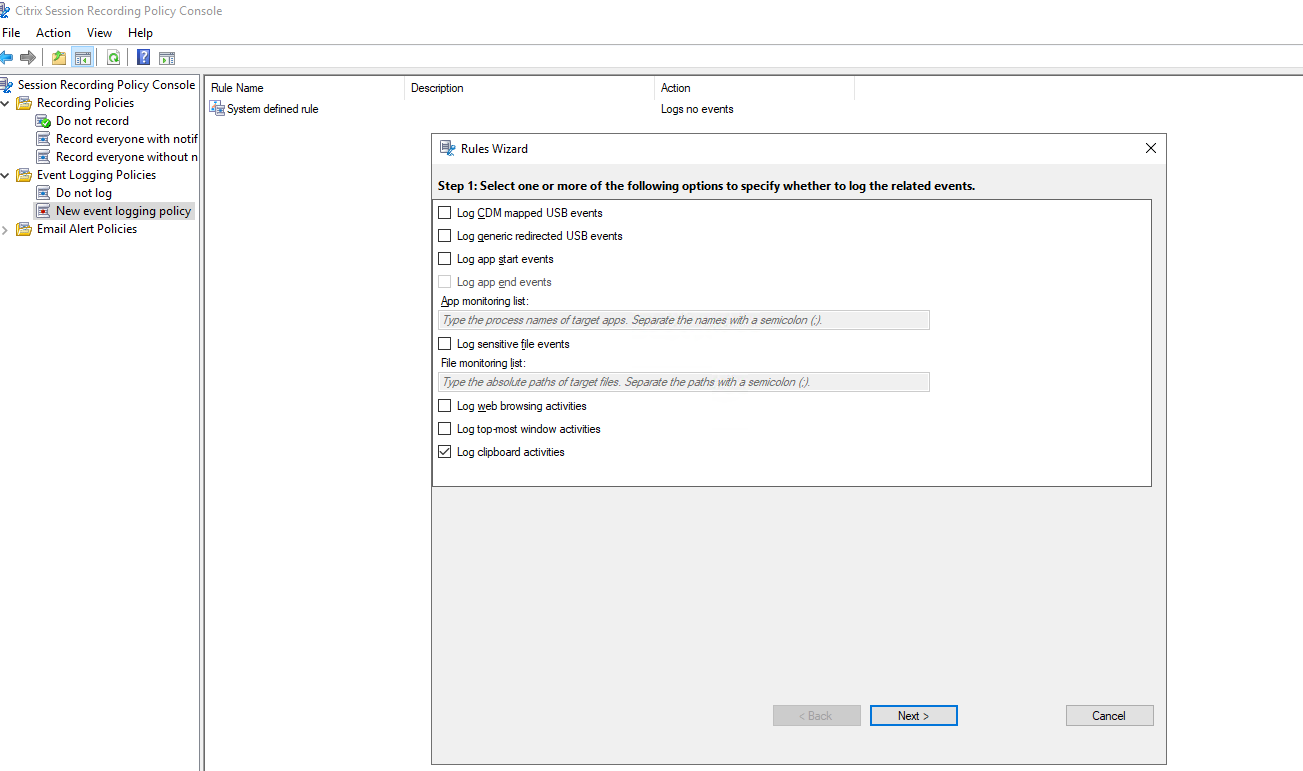Click the active Do not record policy icon
This screenshot has height=771, width=1303.
tap(43, 121)
